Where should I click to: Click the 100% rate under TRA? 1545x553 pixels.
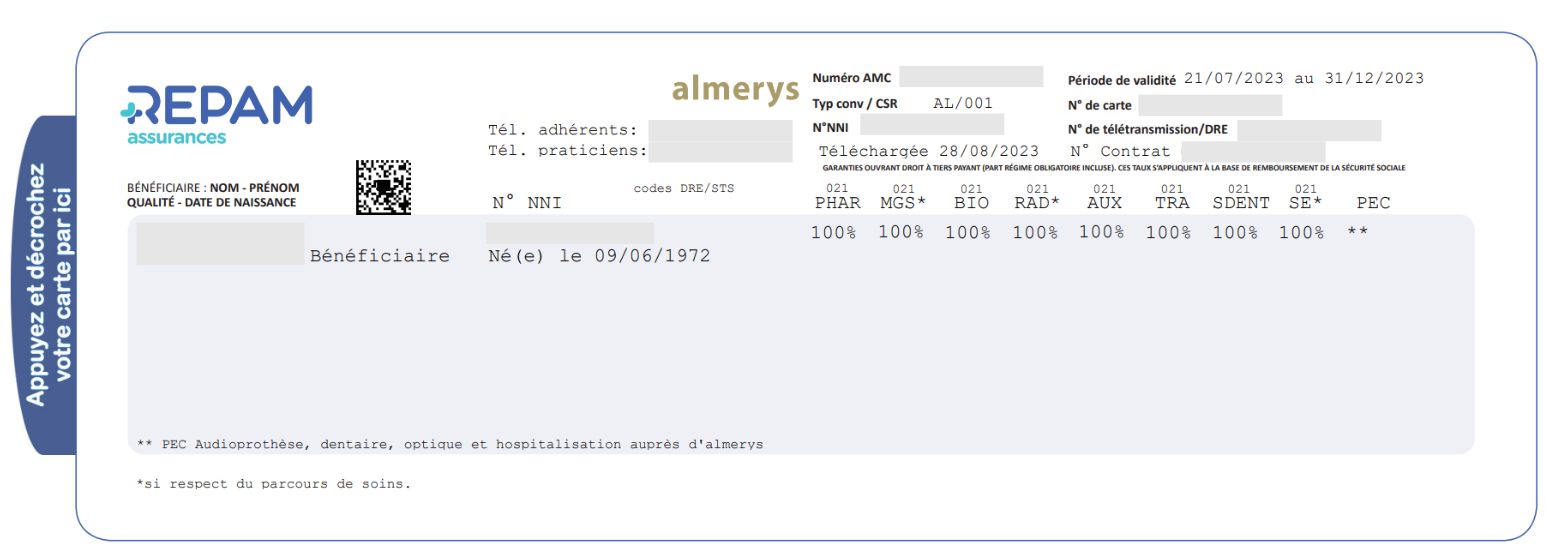1169,233
